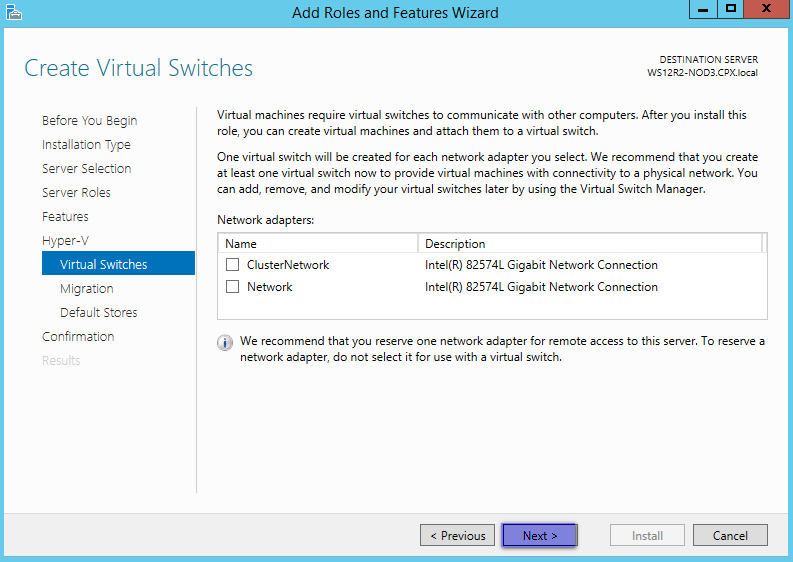Jump to the Confirmation step
Screen dimensions: 793x562
click(78, 336)
